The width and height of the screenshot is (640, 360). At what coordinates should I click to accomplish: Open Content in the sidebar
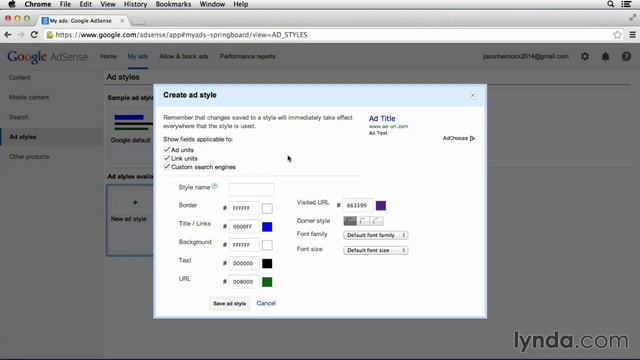click(20, 77)
